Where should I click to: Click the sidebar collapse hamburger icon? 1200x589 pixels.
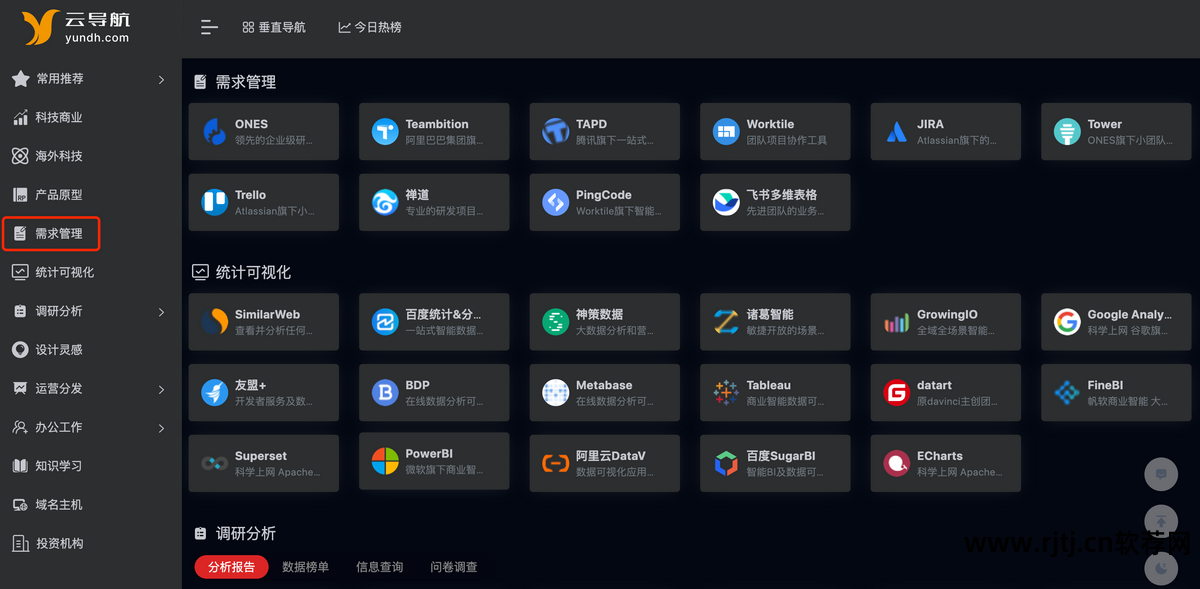click(x=209, y=27)
